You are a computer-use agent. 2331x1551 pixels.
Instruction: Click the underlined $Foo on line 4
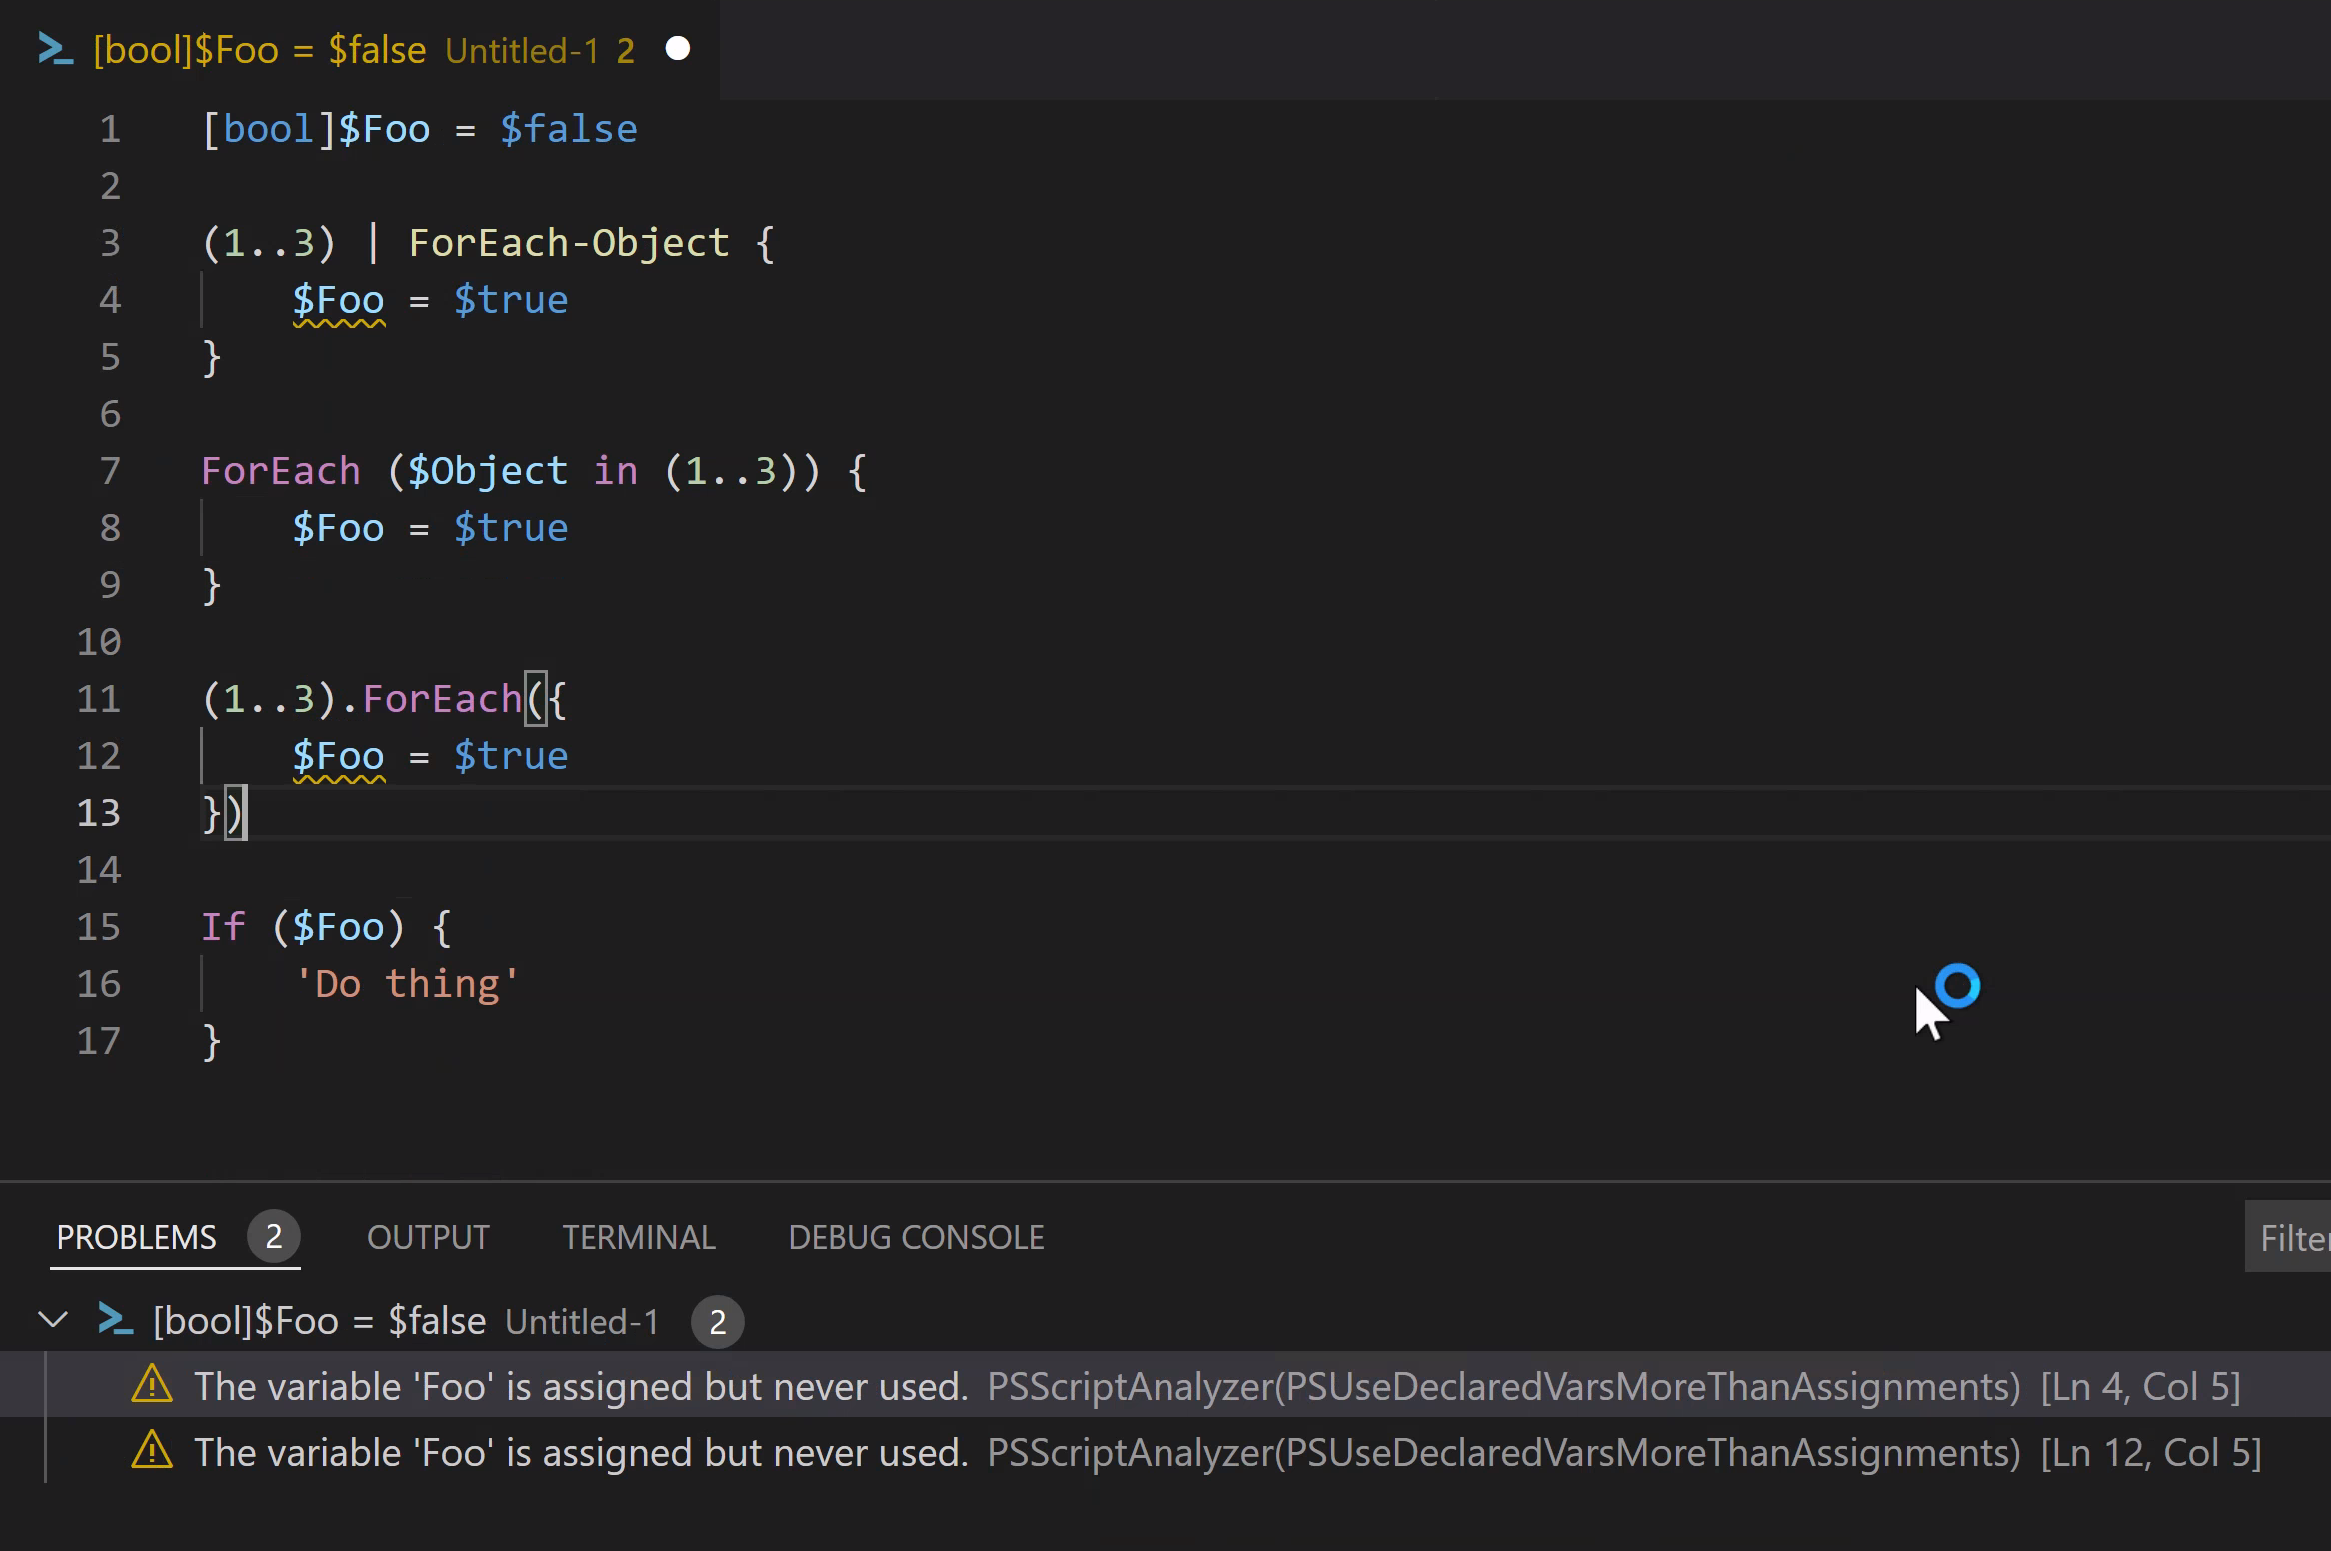(338, 299)
